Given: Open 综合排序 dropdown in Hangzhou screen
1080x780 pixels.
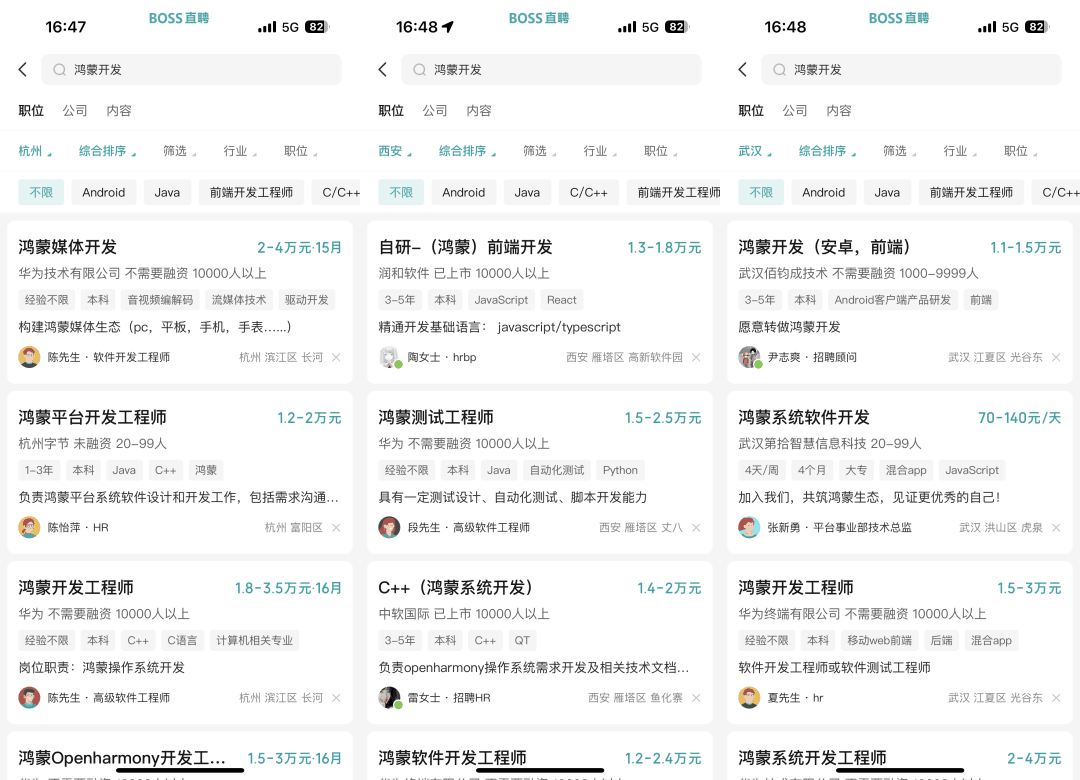Looking at the screenshot, I should [107, 151].
